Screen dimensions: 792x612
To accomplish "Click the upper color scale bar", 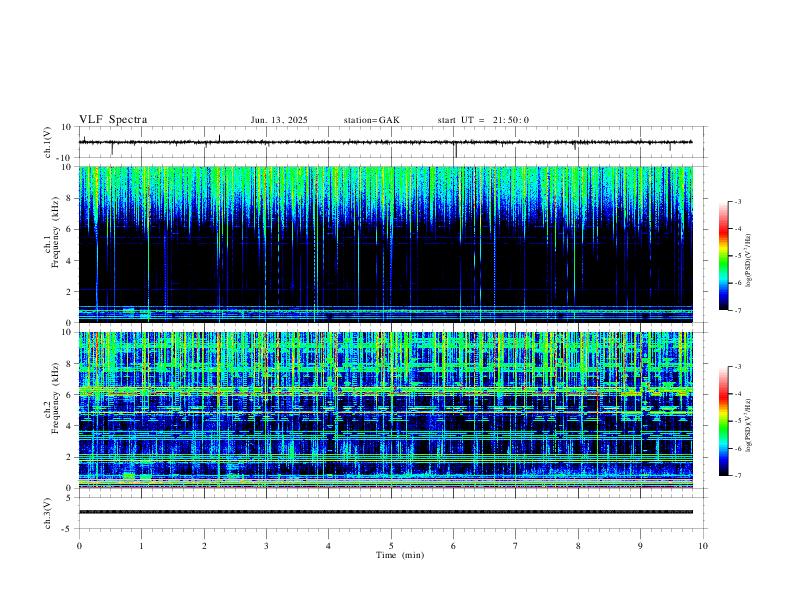I will [x=724, y=256].
